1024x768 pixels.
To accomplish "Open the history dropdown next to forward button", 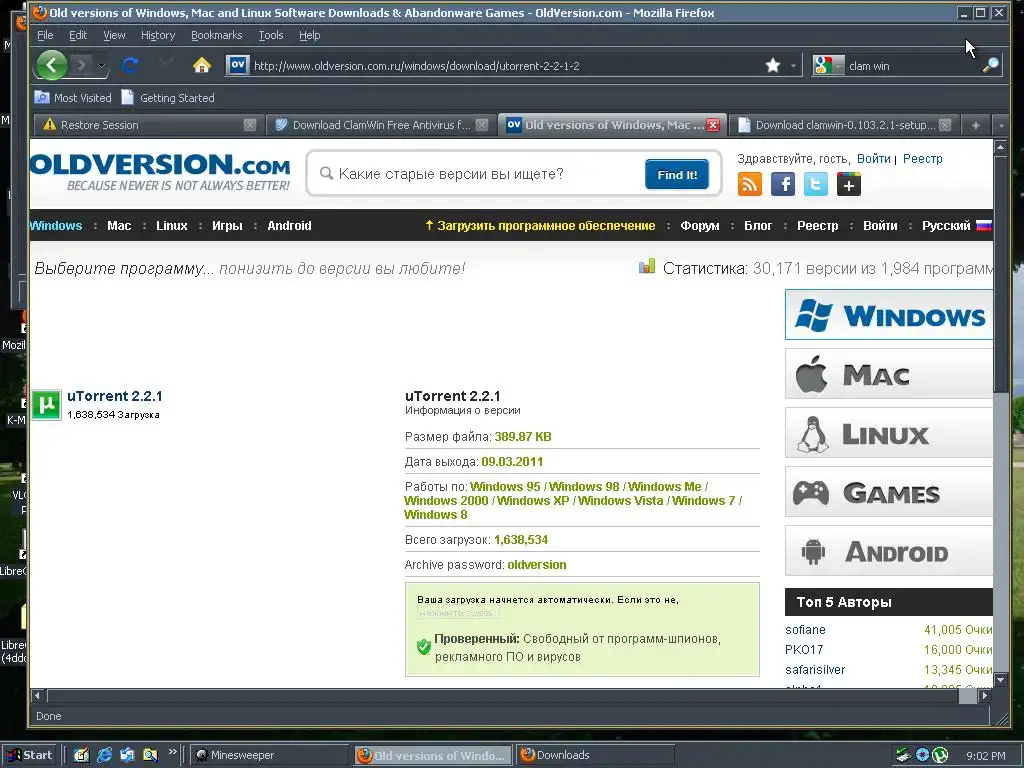I will (101, 65).
